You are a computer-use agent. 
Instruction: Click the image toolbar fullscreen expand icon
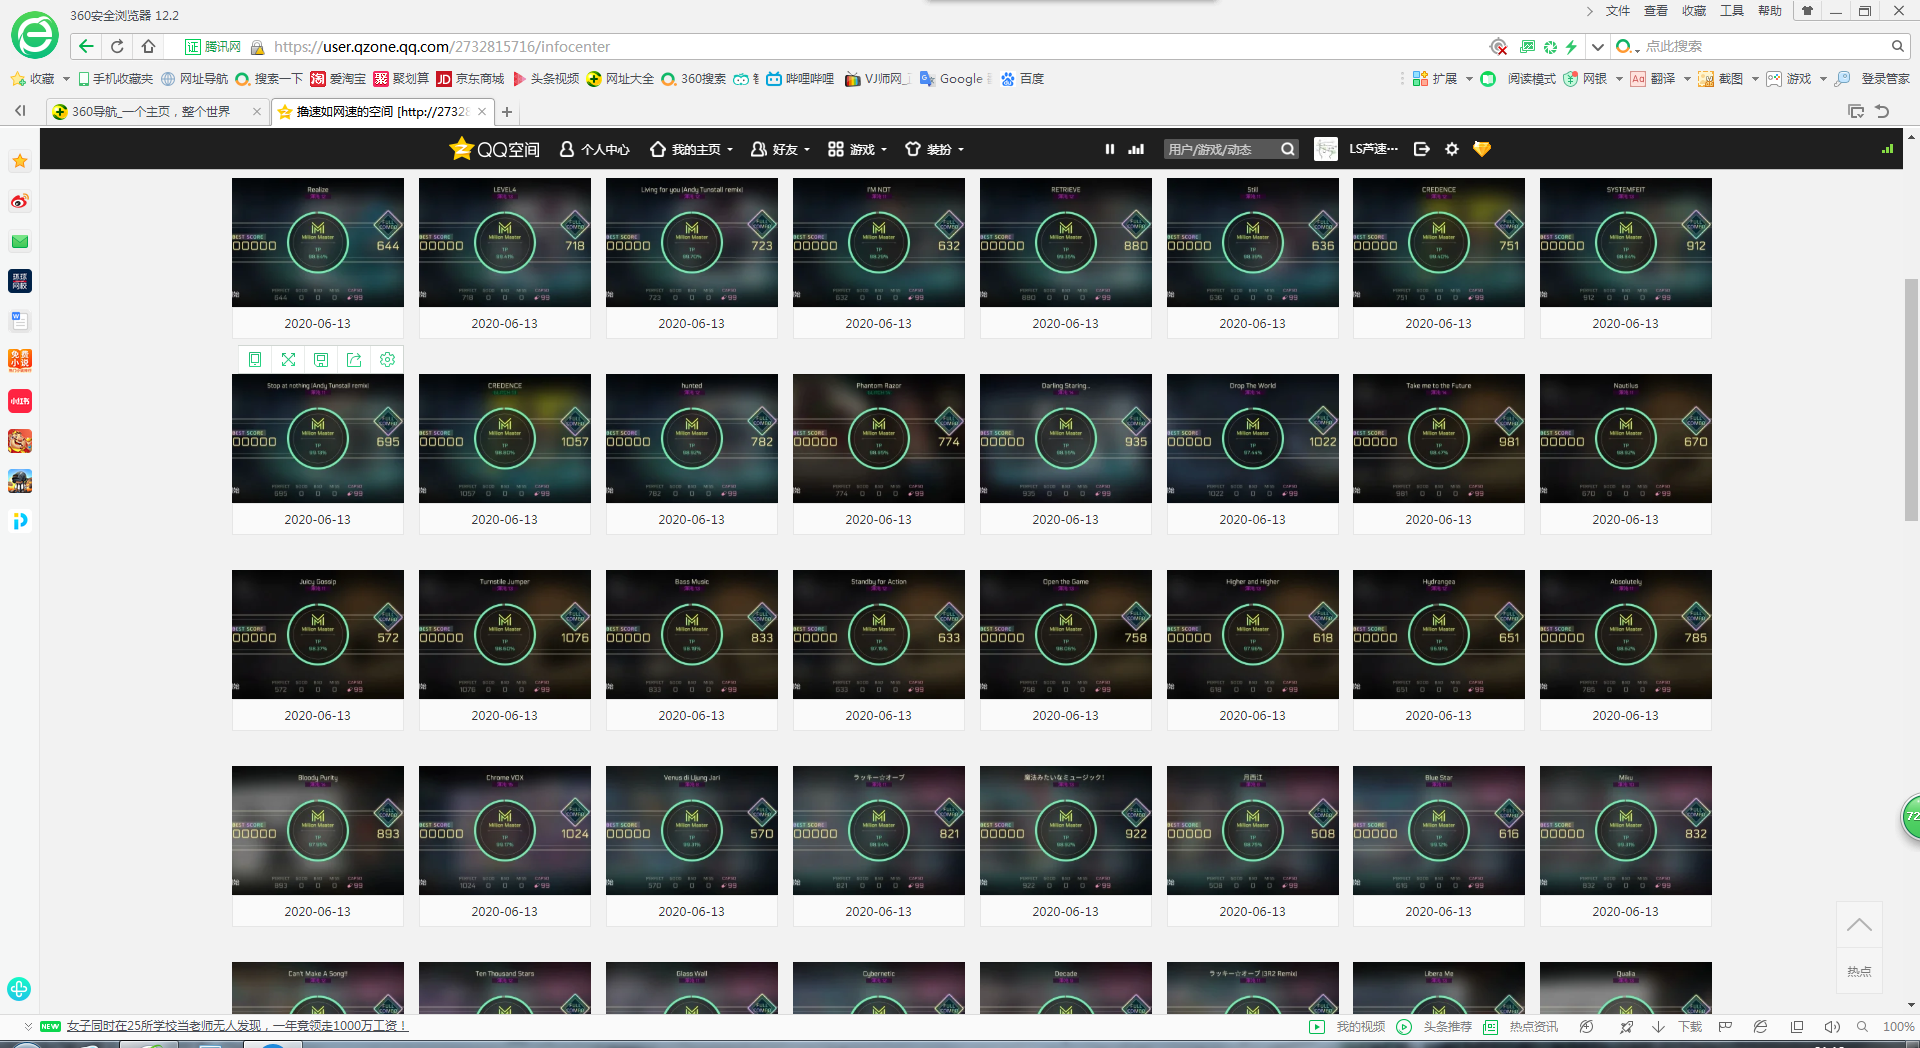(x=288, y=359)
